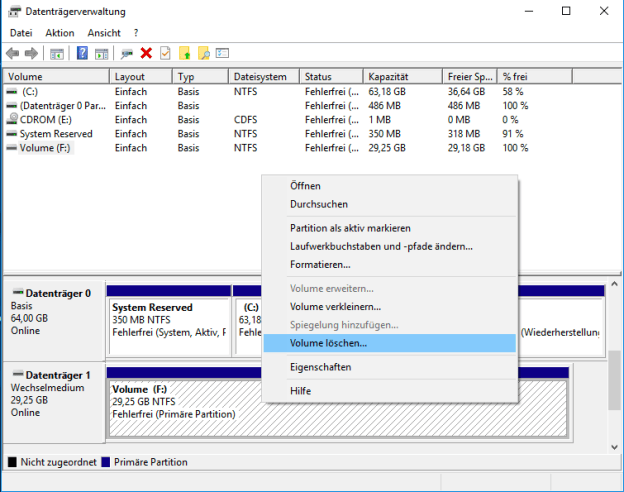Sort by the Dateisystem column header

(x=259, y=77)
